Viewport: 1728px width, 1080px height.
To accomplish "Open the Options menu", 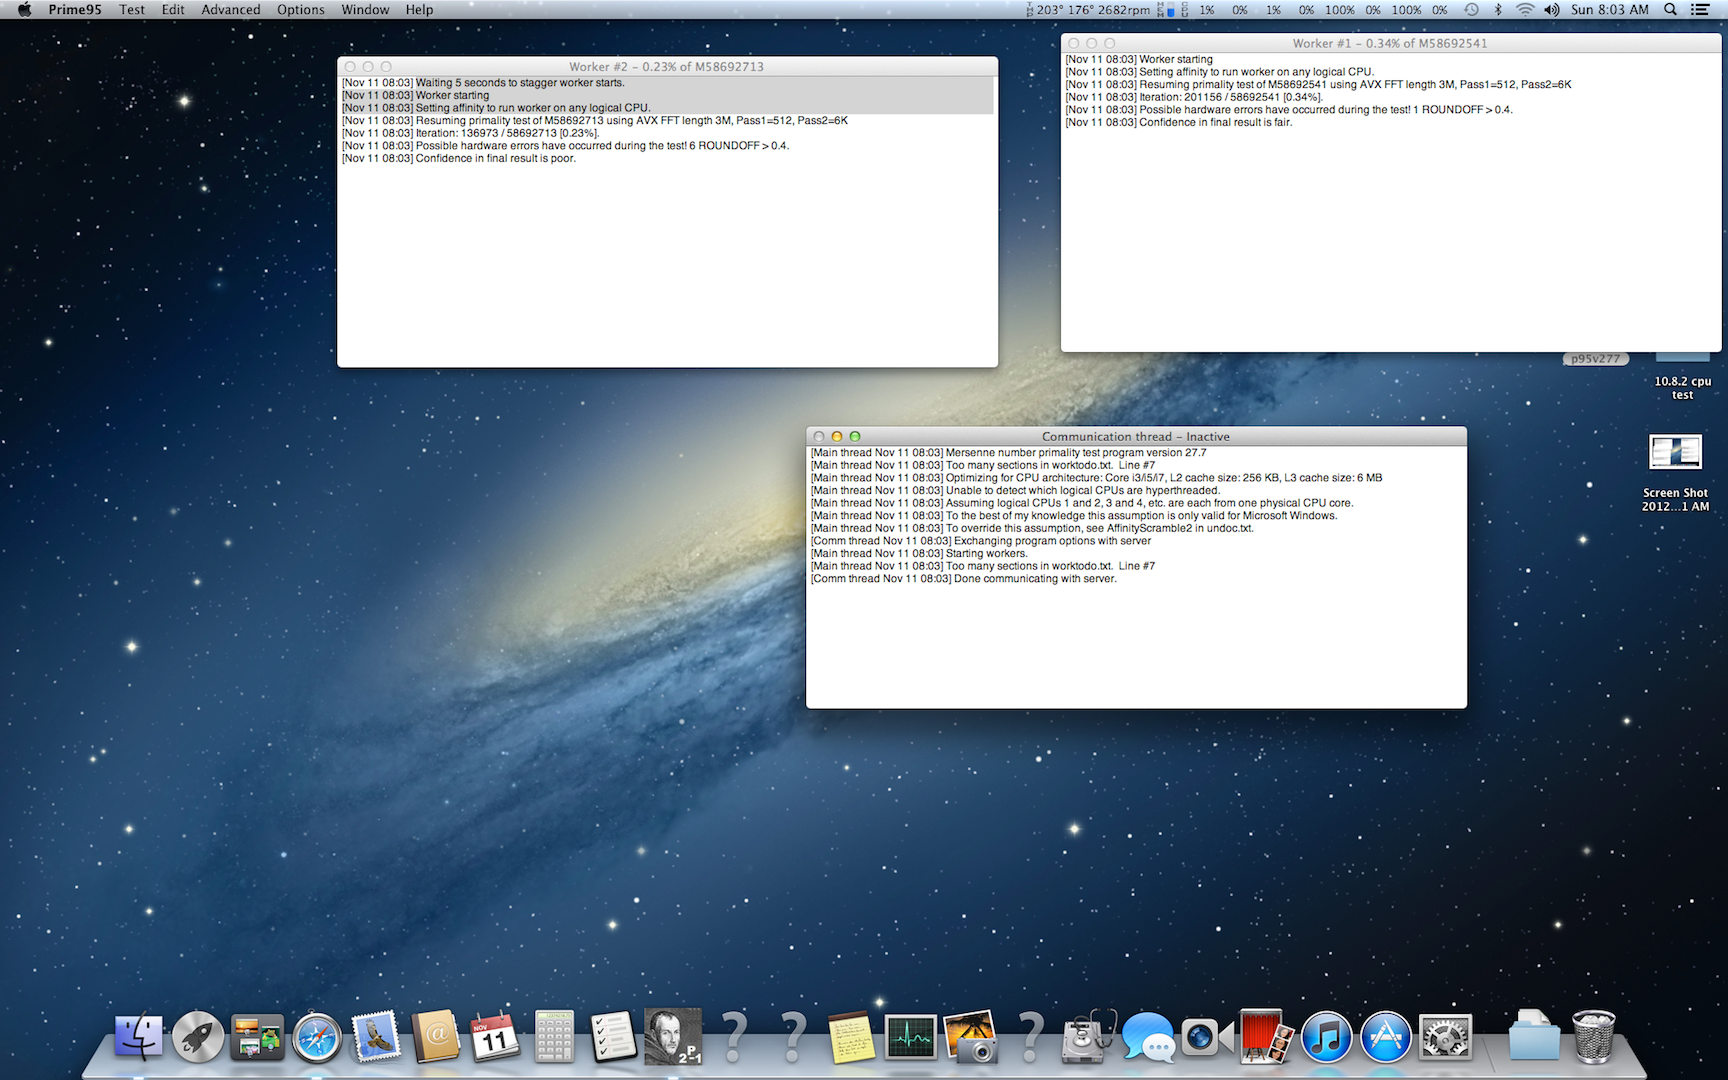I will [x=301, y=10].
